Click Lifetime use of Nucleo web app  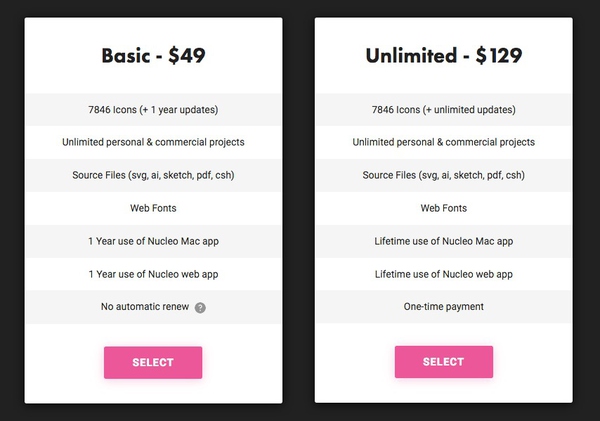pyautogui.click(x=444, y=274)
